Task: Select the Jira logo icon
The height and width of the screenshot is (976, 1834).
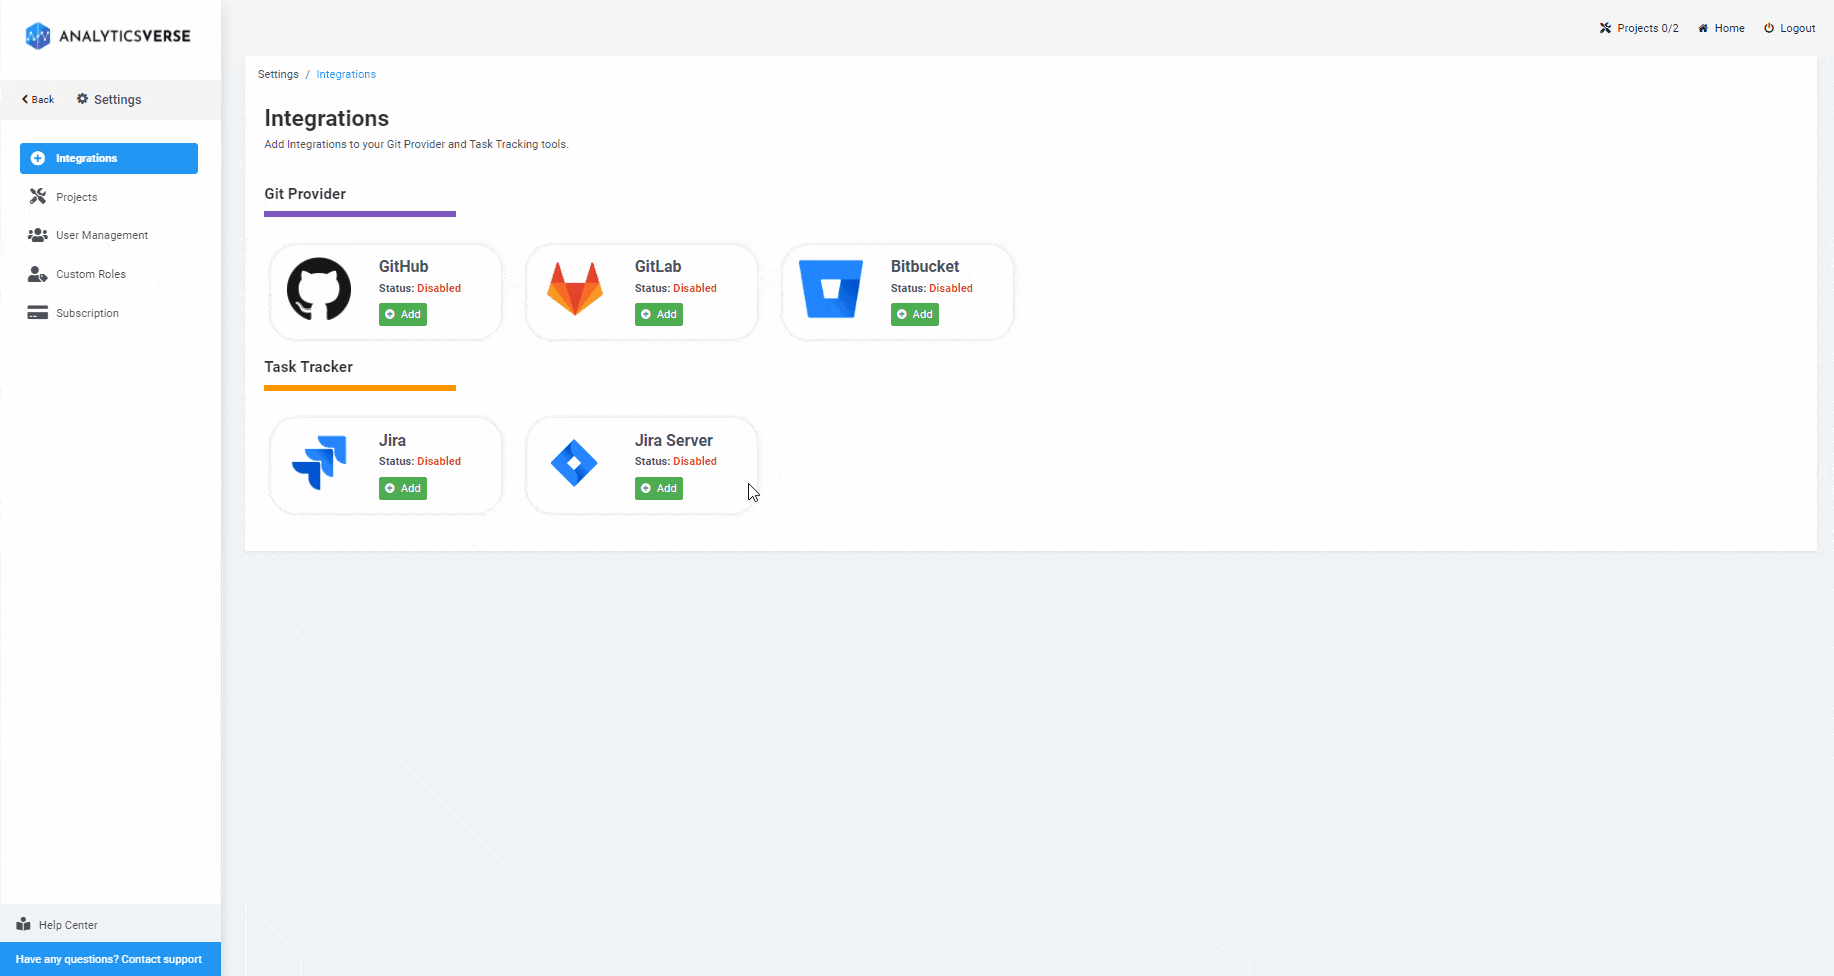Action: point(318,463)
